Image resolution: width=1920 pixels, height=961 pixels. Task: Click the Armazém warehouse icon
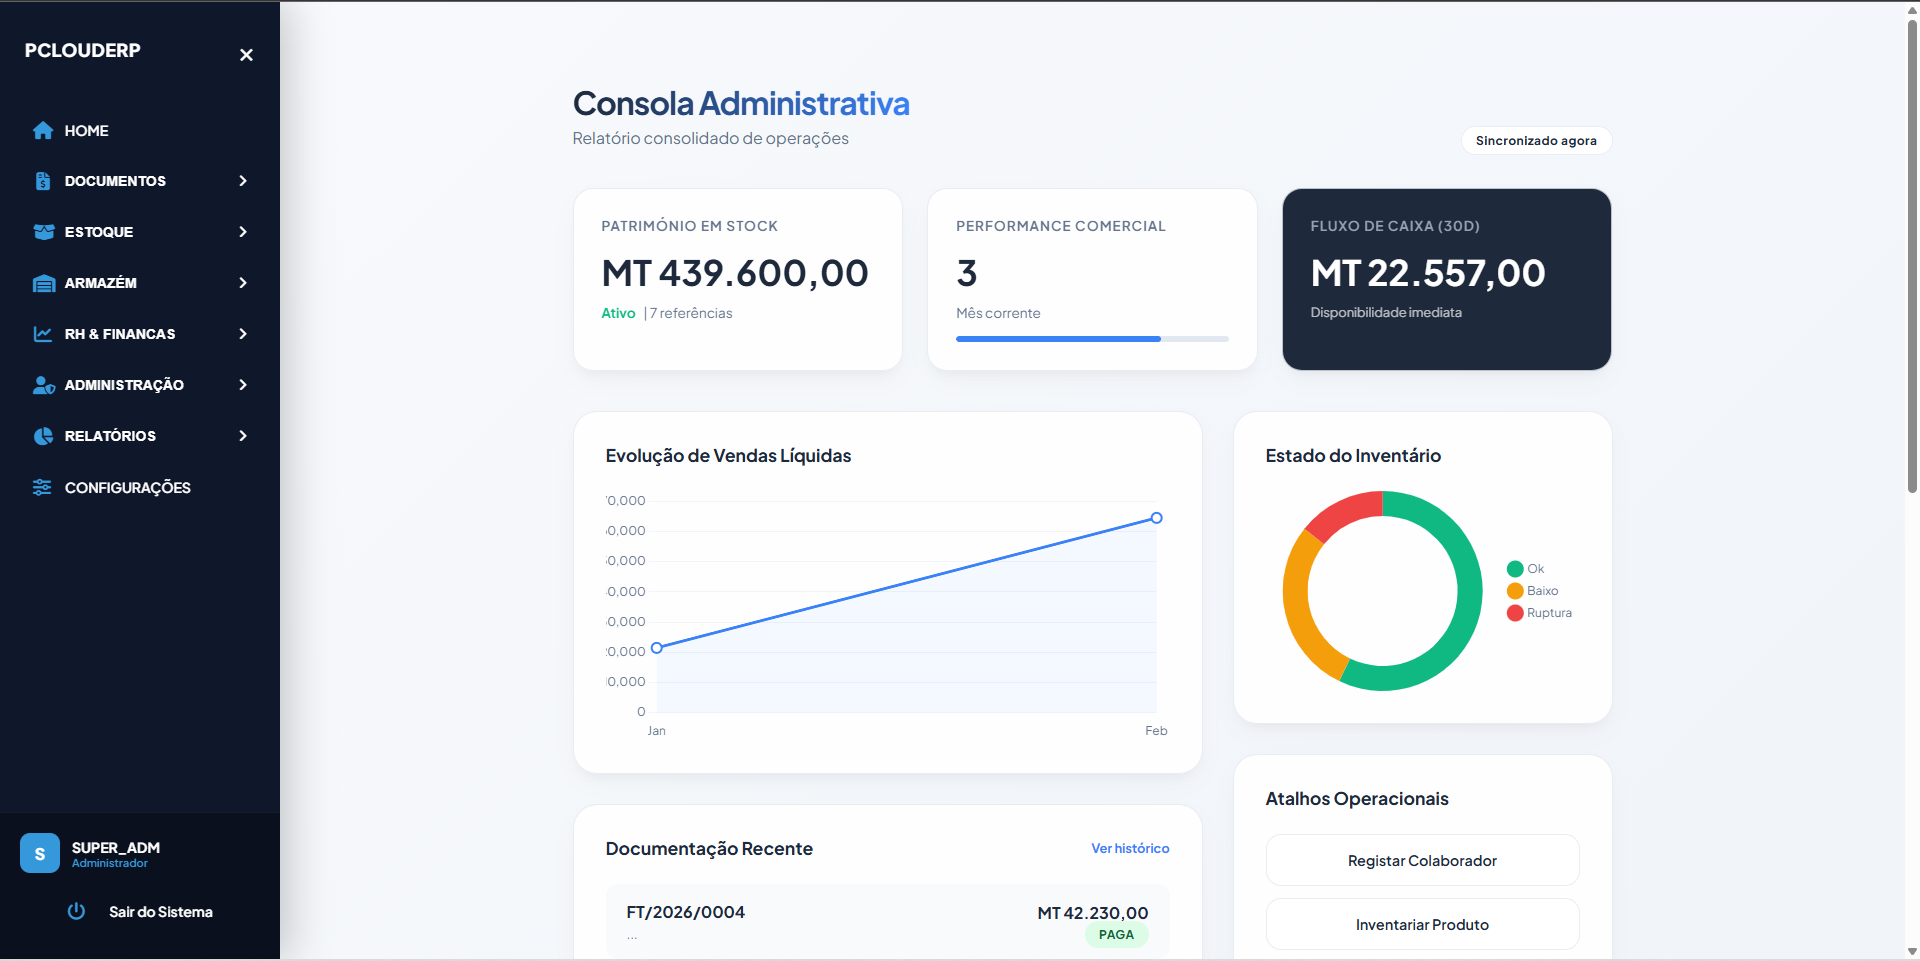coord(43,283)
